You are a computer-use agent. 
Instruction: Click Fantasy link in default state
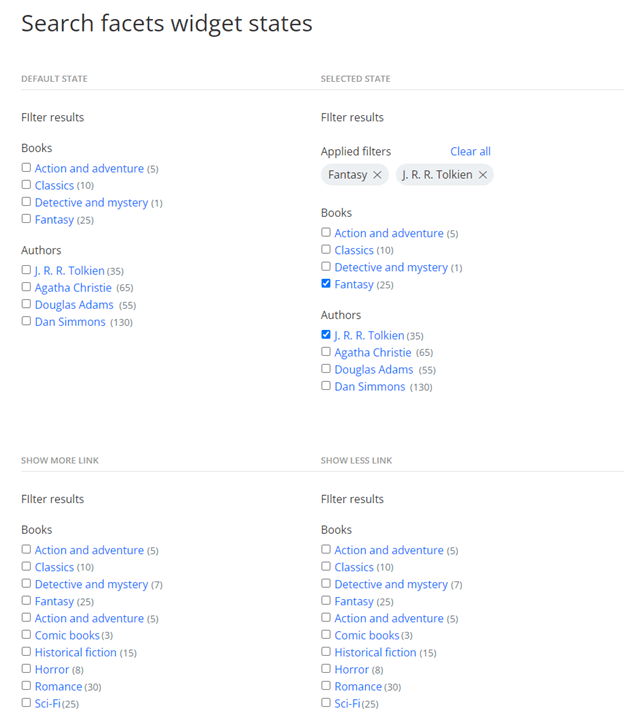tap(54, 220)
